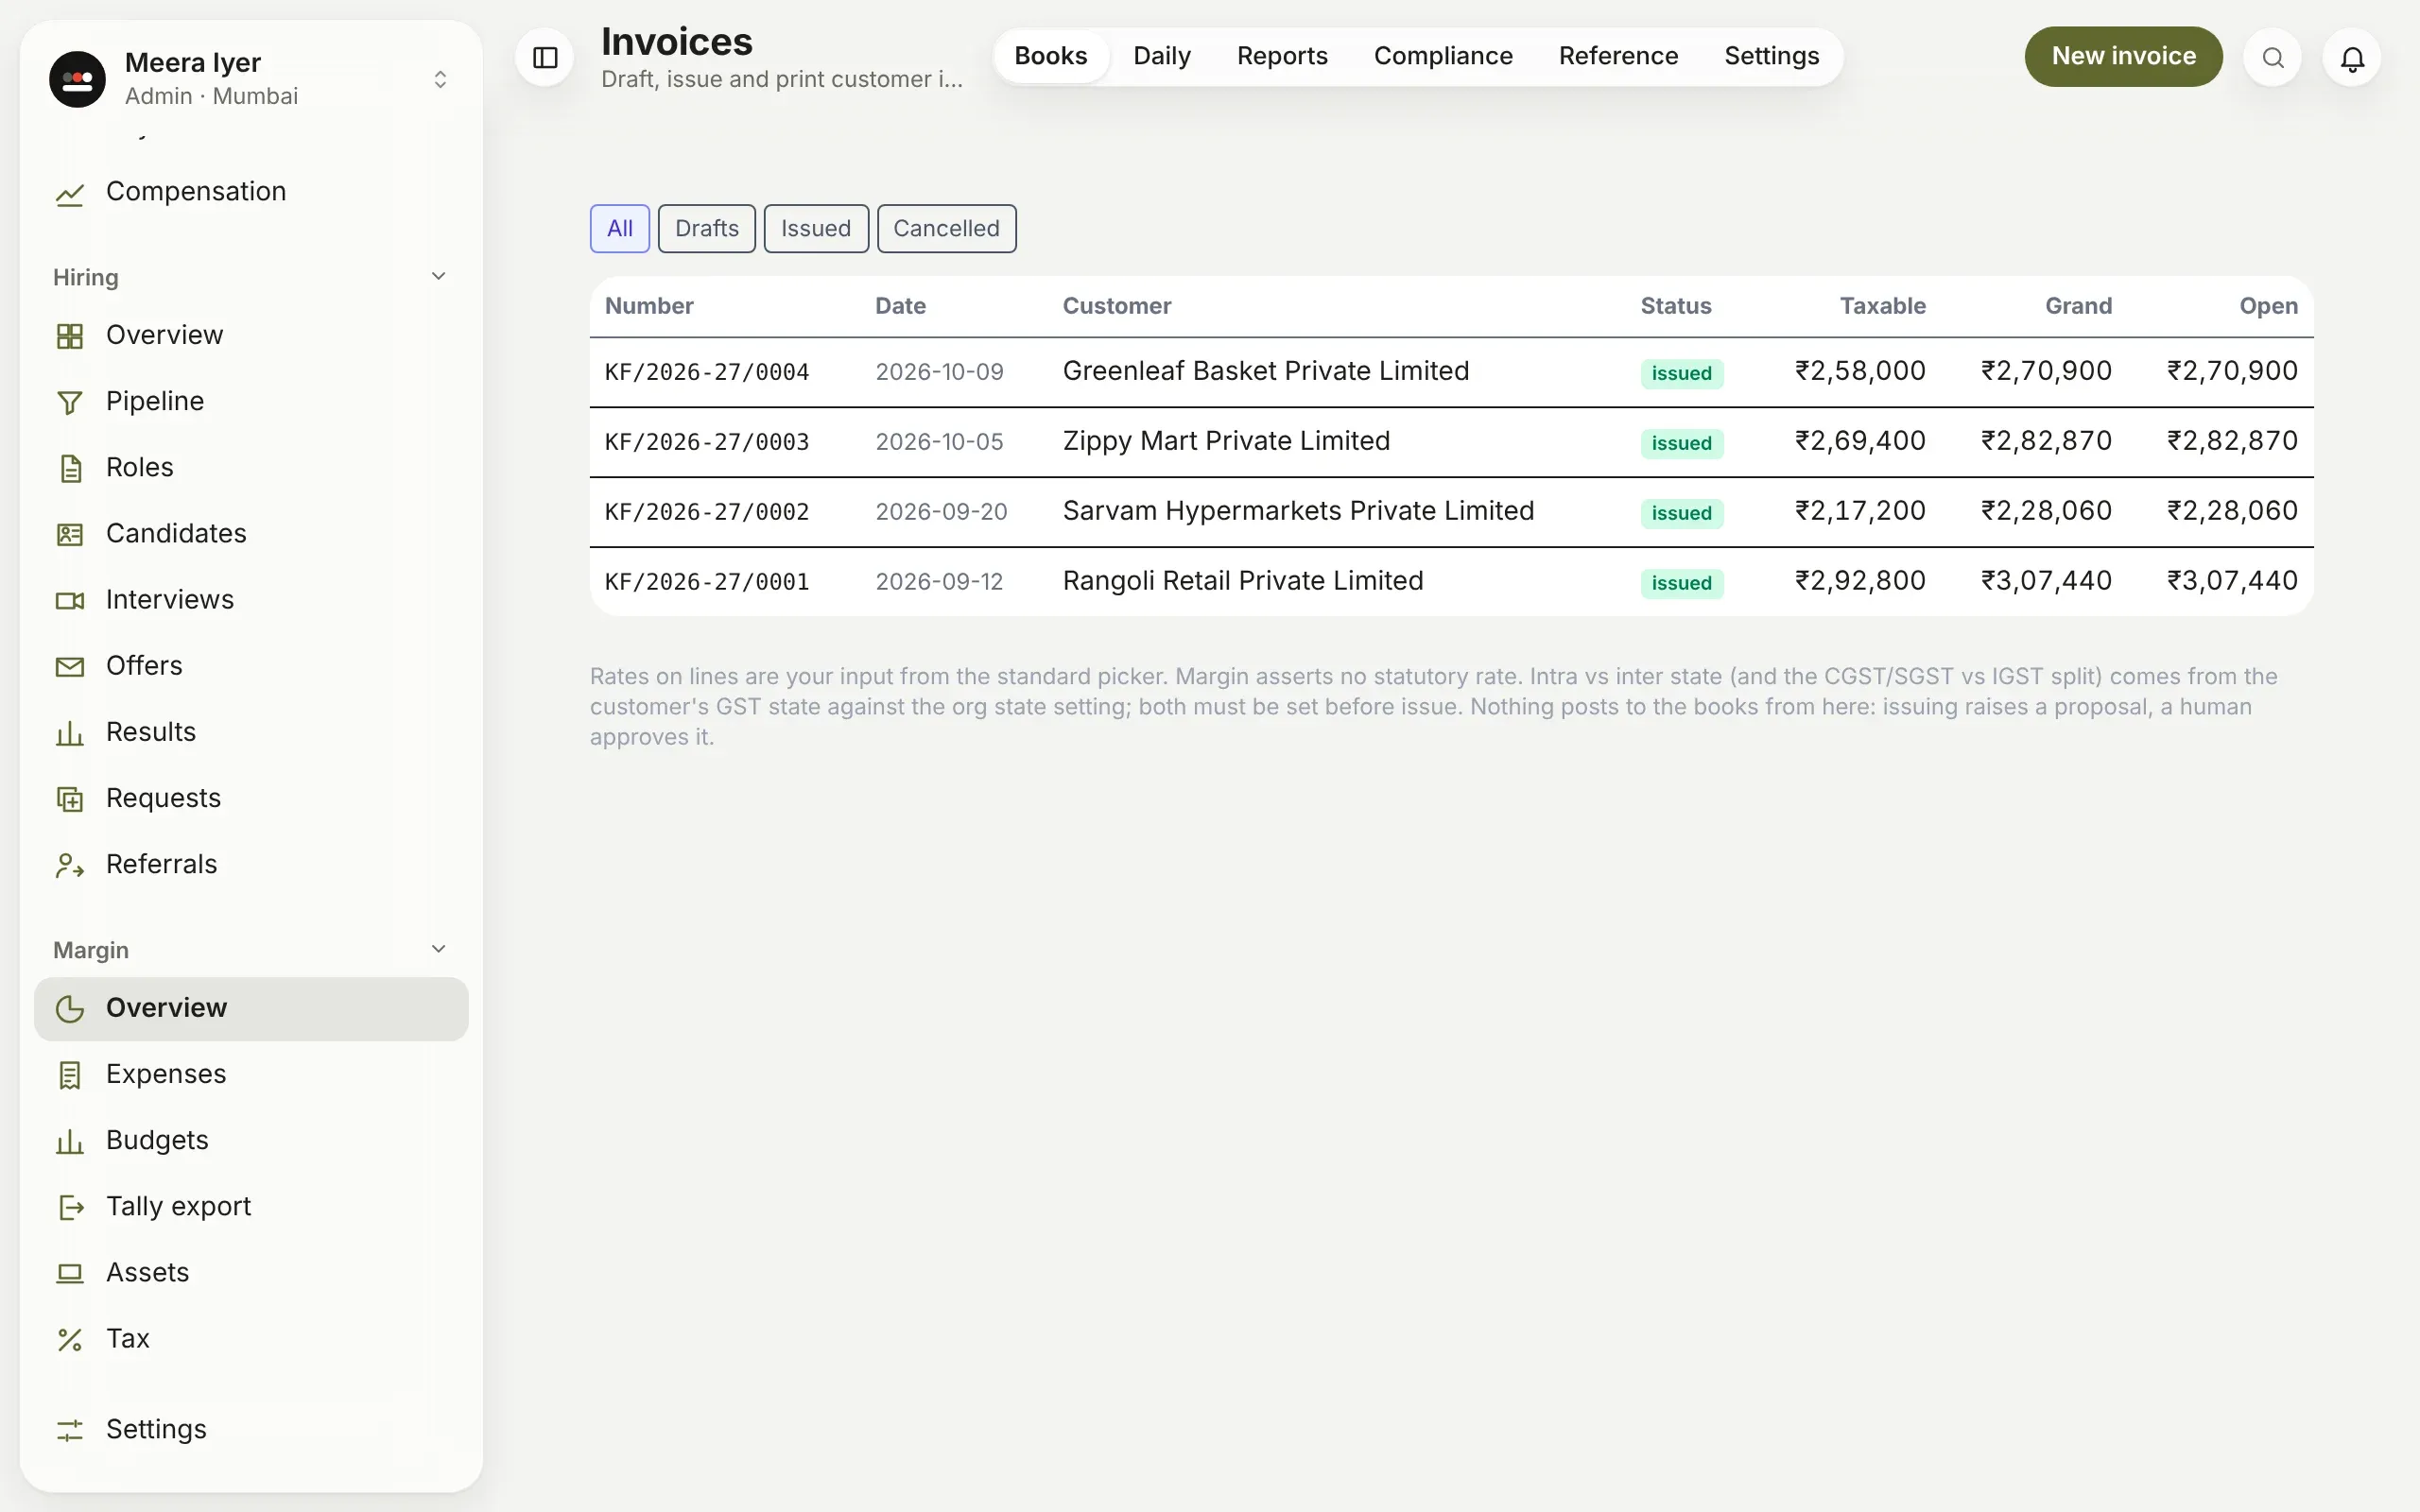This screenshot has height=1512, width=2420.
Task: Toggle the sidebar panel icon
Action: 545,57
